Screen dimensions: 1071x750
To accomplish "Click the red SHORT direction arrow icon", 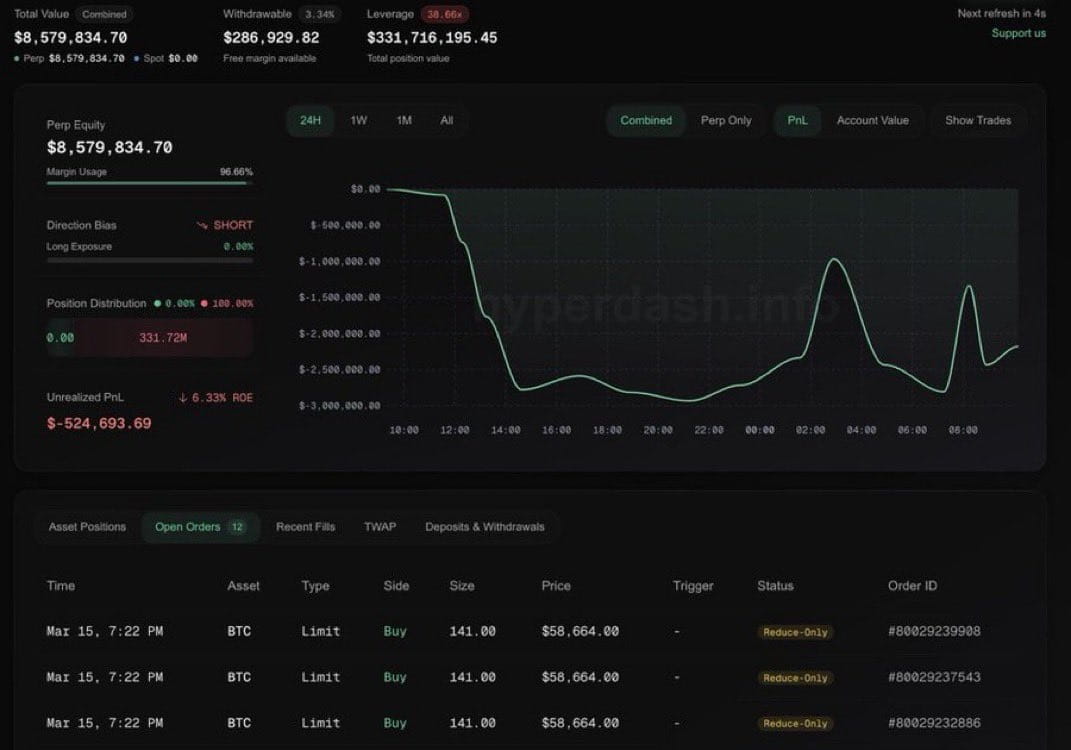I will click(x=202, y=225).
